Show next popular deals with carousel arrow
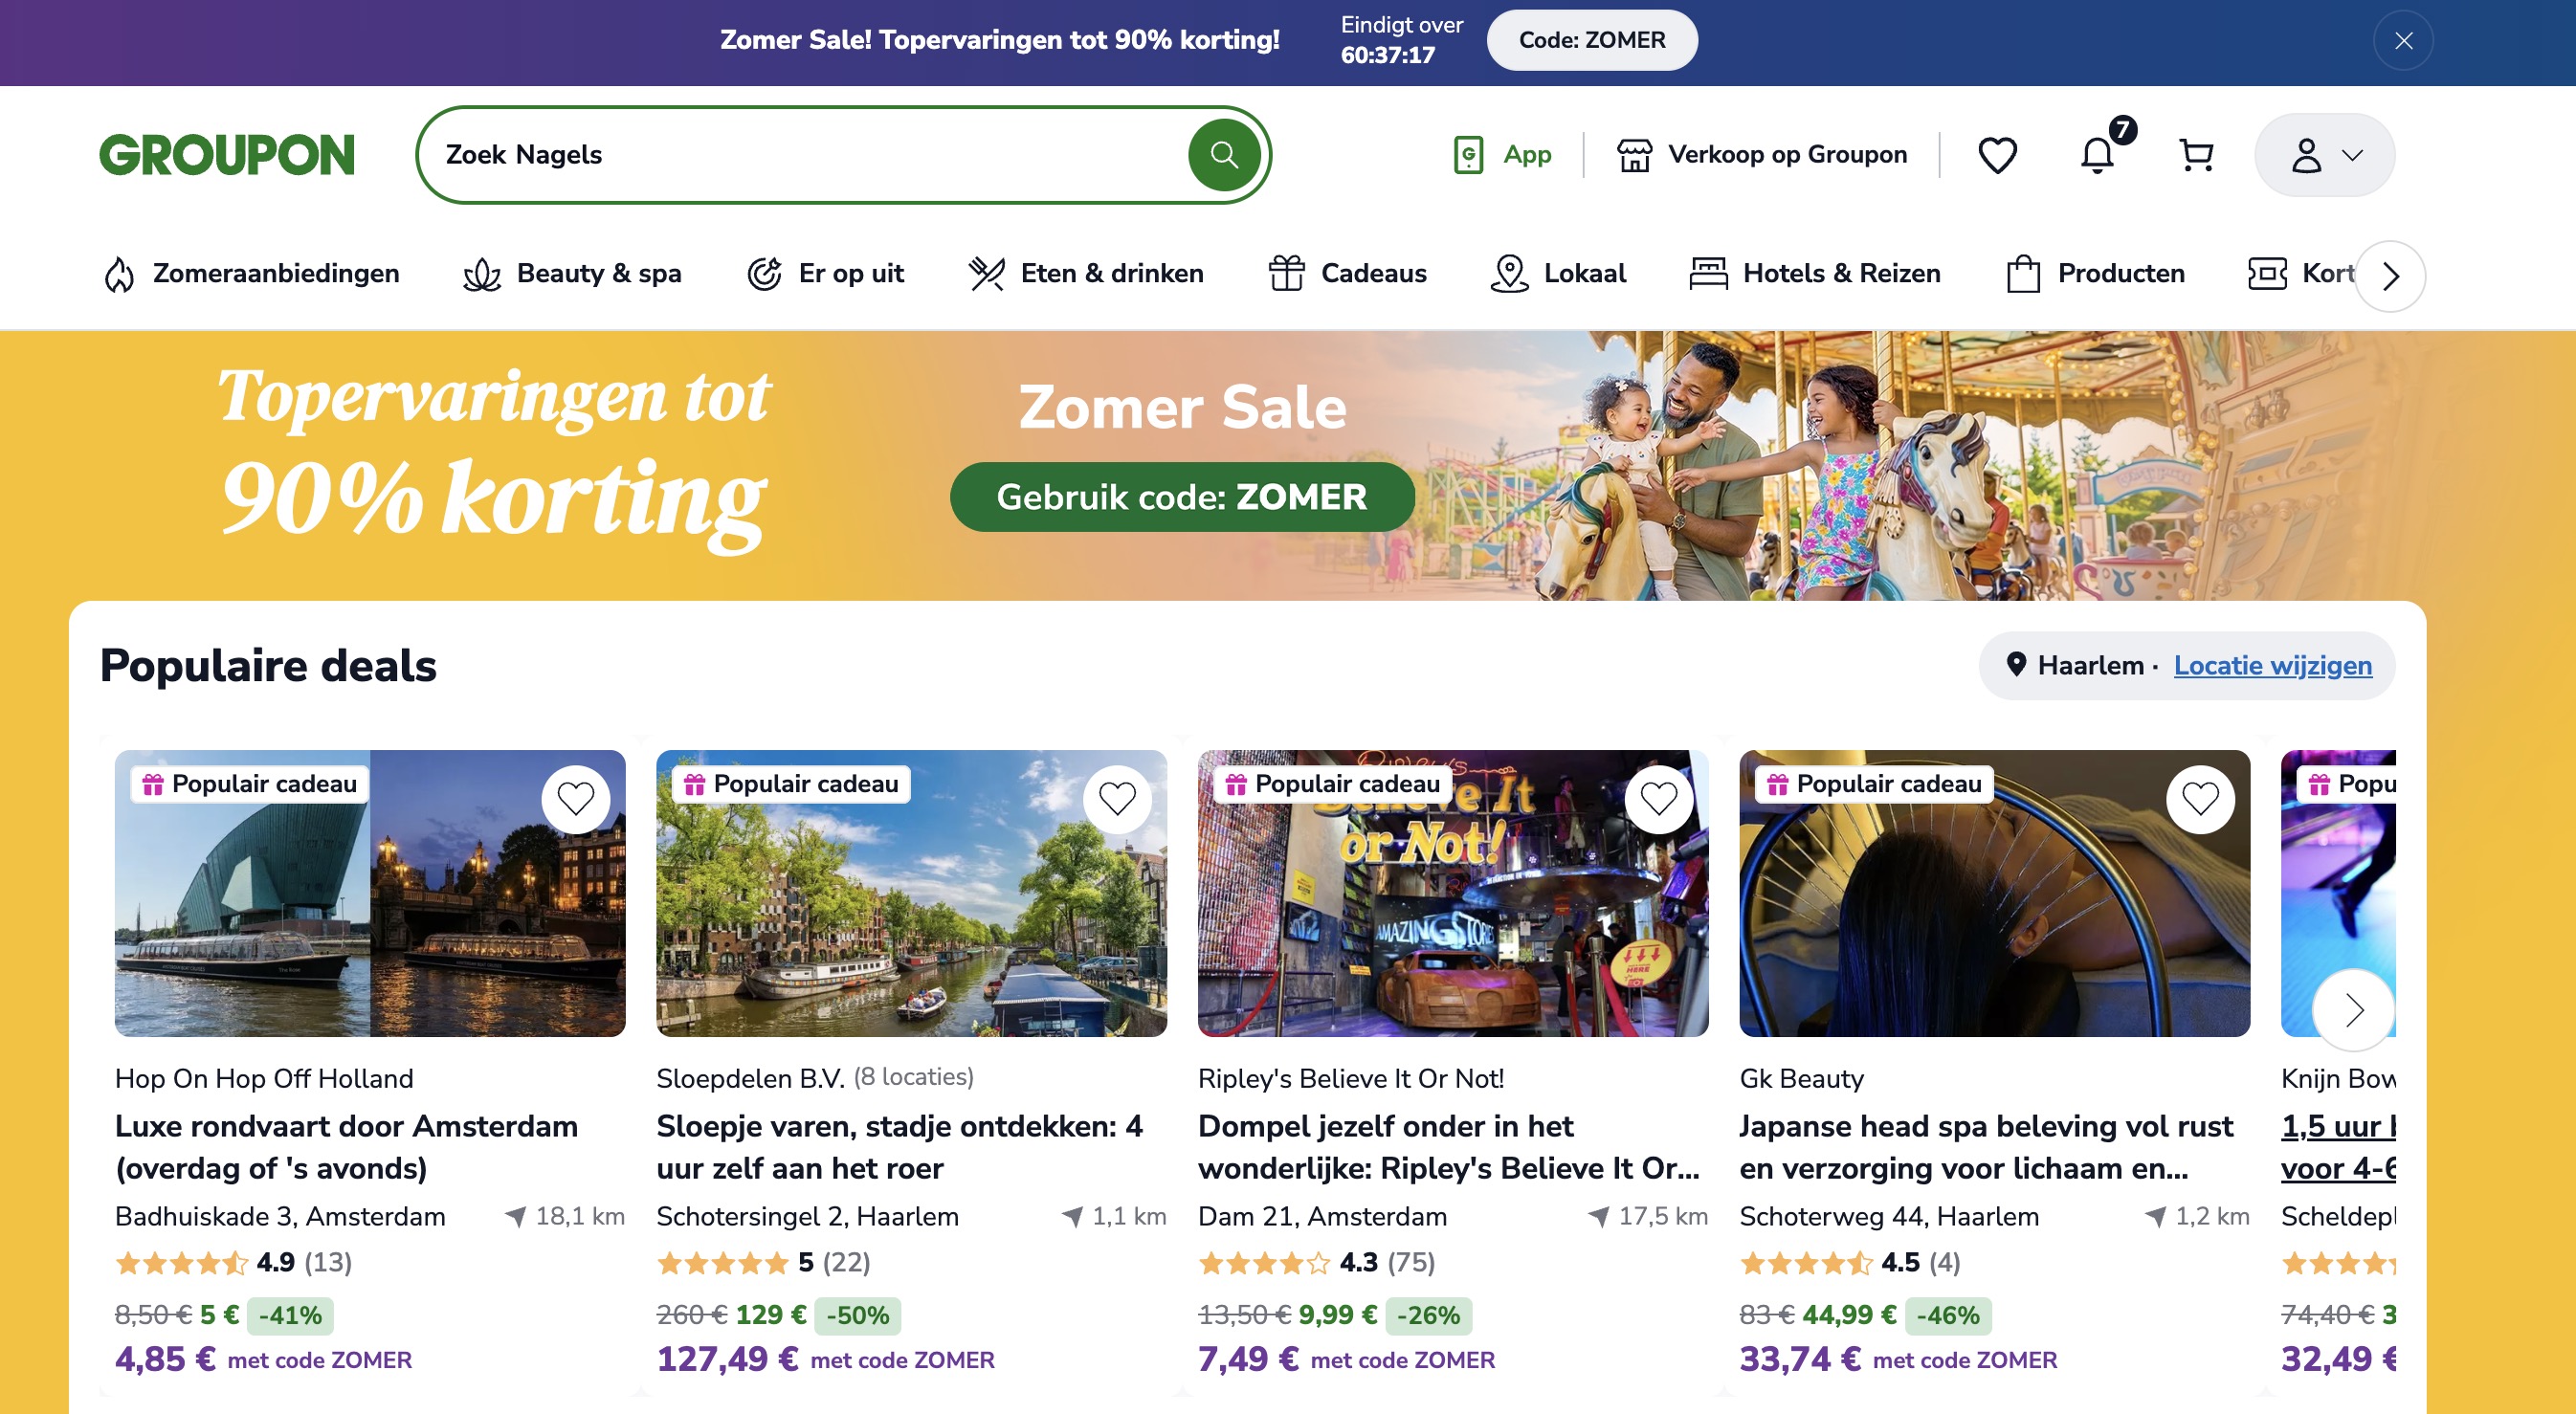 2354,1010
